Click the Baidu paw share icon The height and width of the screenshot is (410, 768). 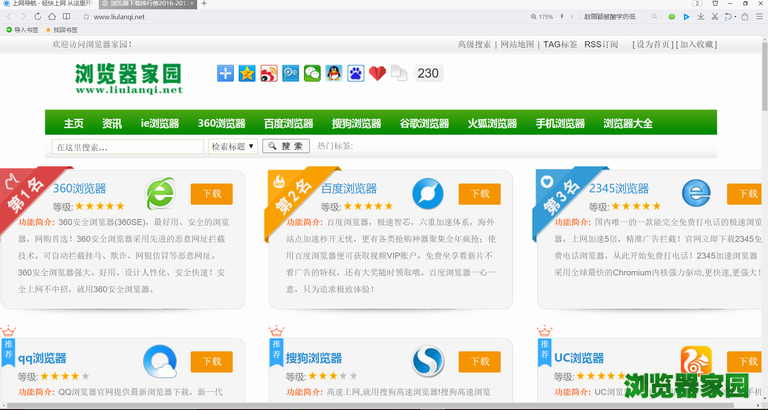pos(355,73)
